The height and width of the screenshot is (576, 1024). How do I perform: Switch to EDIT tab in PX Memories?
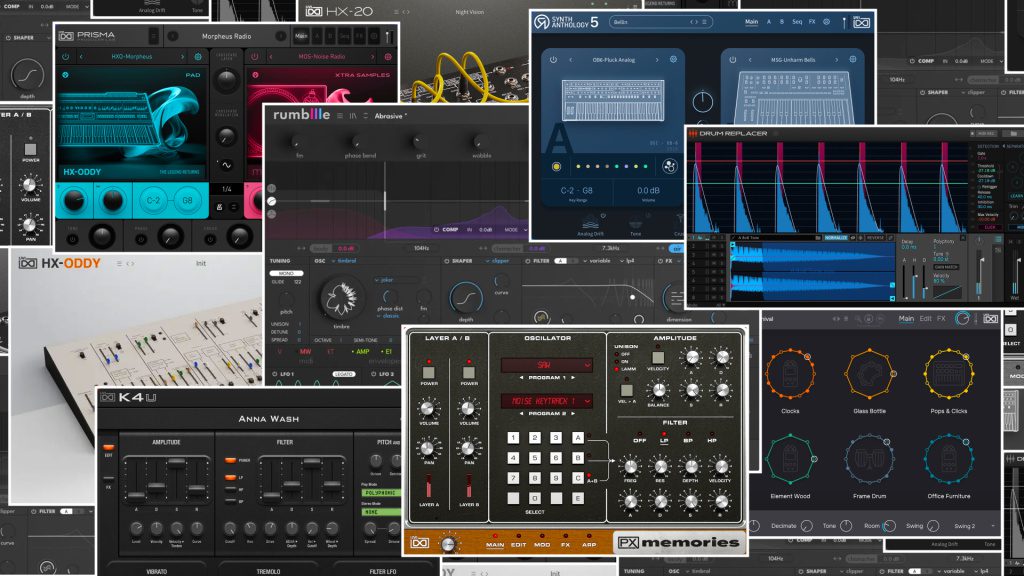[519, 543]
